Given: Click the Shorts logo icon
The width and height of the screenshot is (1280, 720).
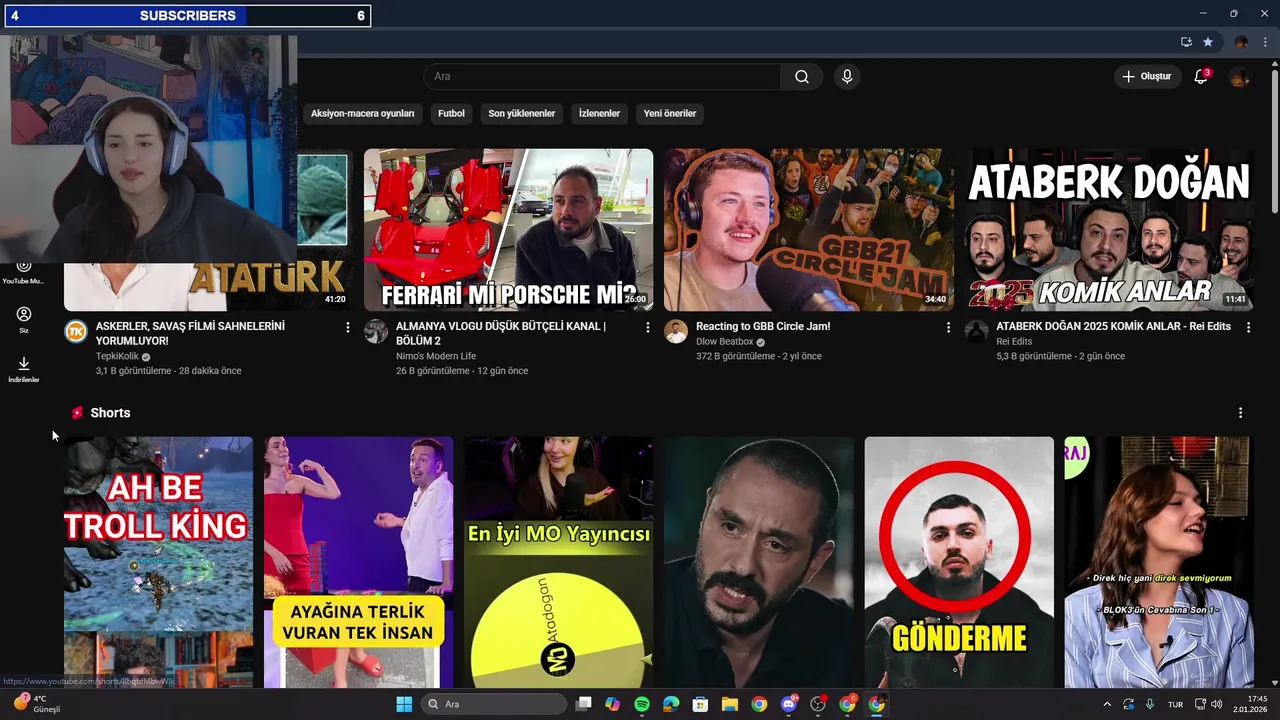Looking at the screenshot, I should coord(77,413).
